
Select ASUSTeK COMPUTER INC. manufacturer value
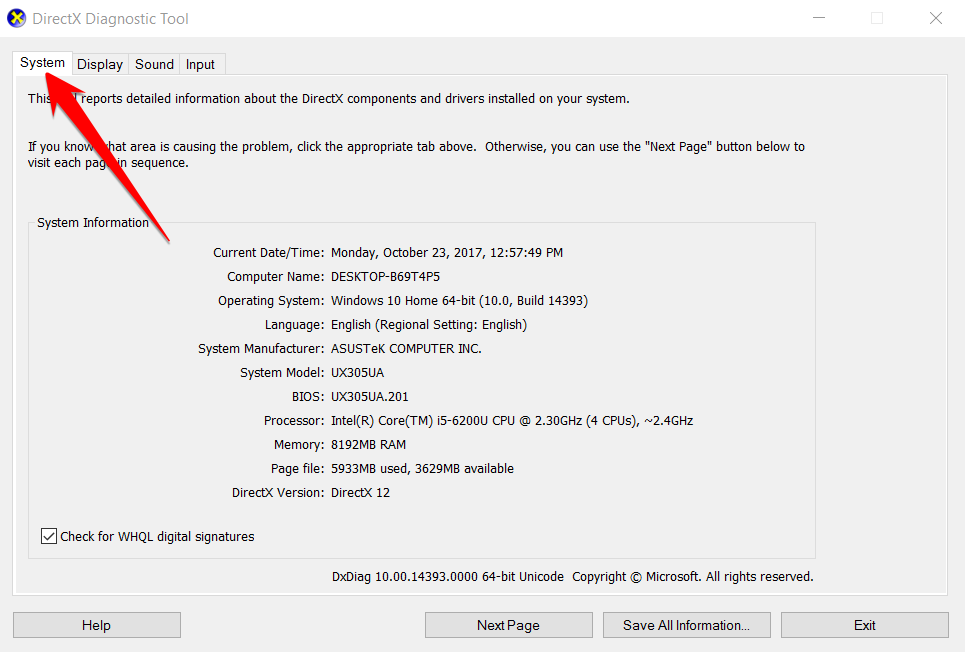click(406, 348)
